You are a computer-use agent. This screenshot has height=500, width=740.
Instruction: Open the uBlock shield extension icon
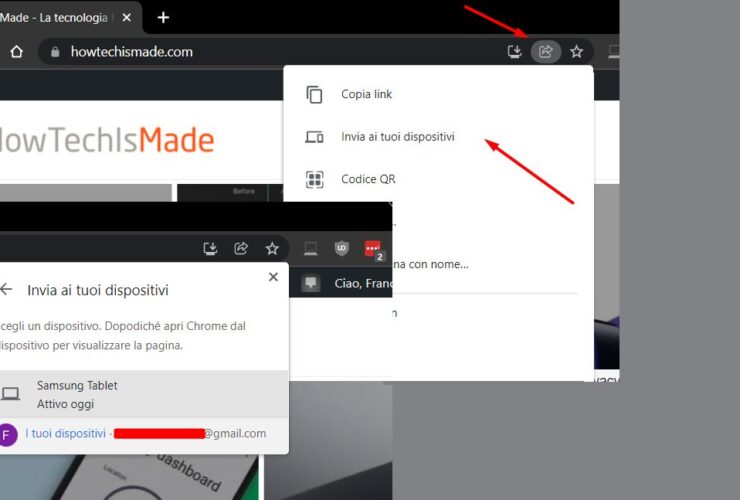tap(342, 248)
